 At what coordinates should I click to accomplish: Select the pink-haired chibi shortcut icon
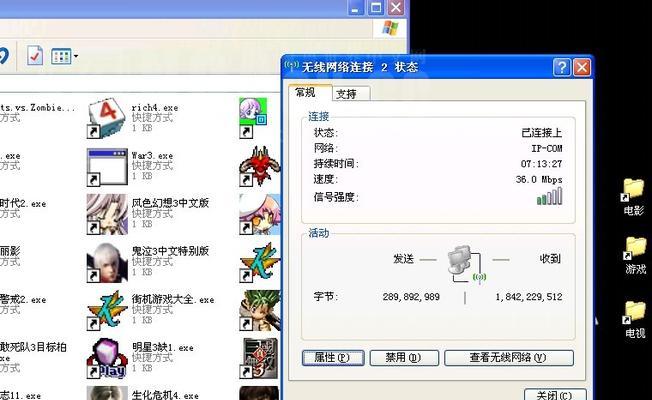[x=259, y=214]
